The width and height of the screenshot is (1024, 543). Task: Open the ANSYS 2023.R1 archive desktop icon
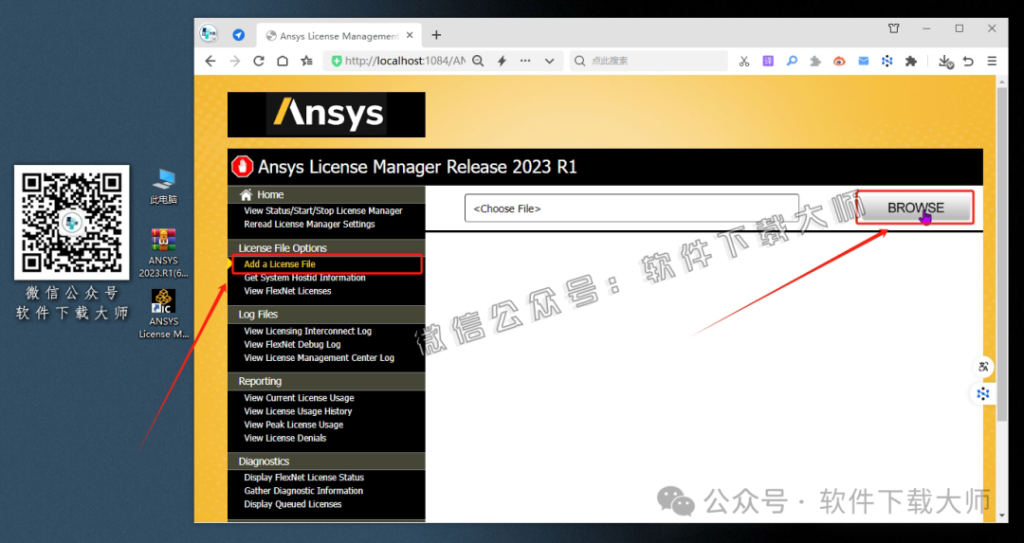coord(163,253)
